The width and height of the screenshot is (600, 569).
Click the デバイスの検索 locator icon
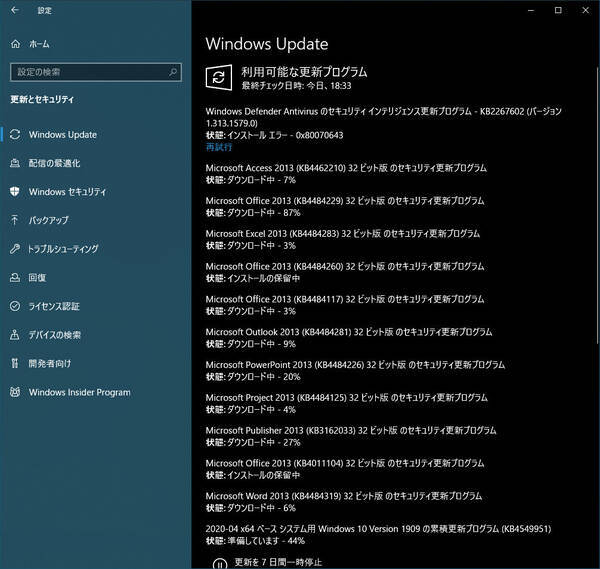pos(15,334)
